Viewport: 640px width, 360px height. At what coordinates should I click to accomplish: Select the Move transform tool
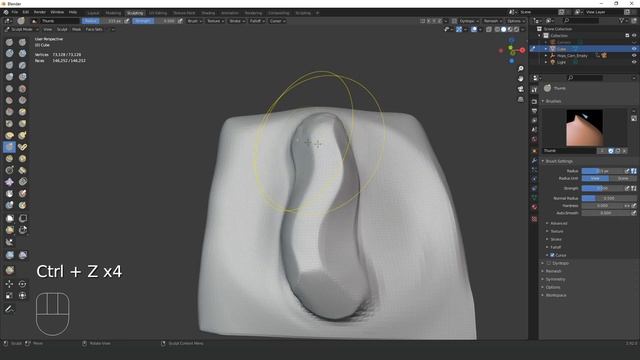tap(9, 284)
